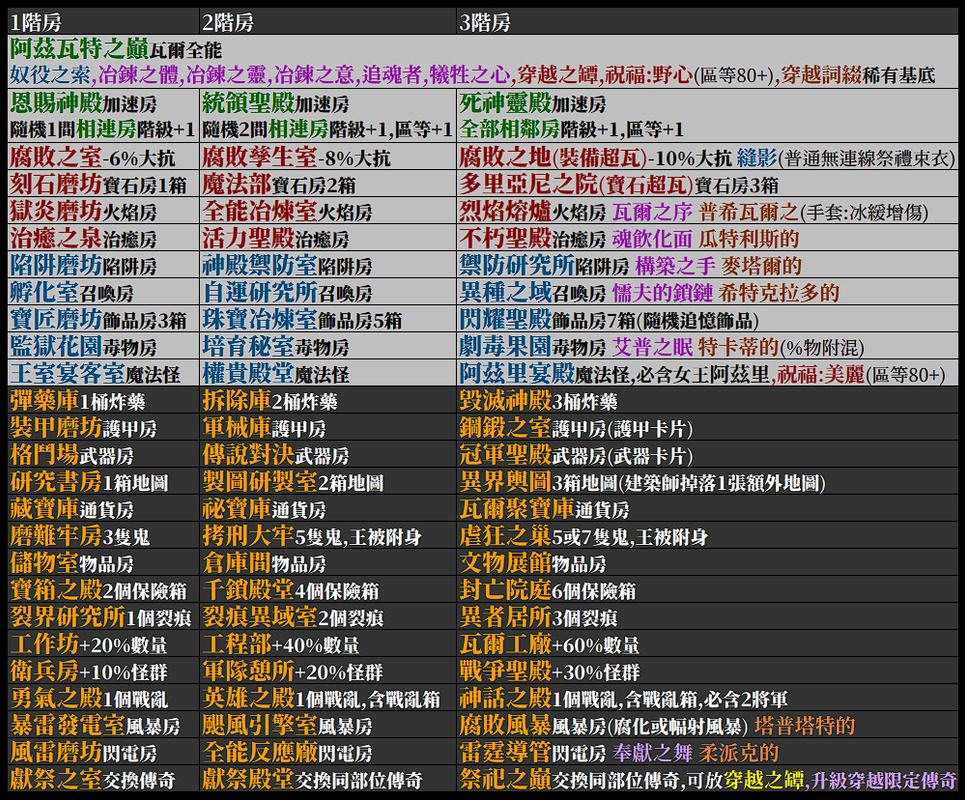Click 工作坊 +20%數量
The height and width of the screenshot is (800, 965).
pos(103,644)
